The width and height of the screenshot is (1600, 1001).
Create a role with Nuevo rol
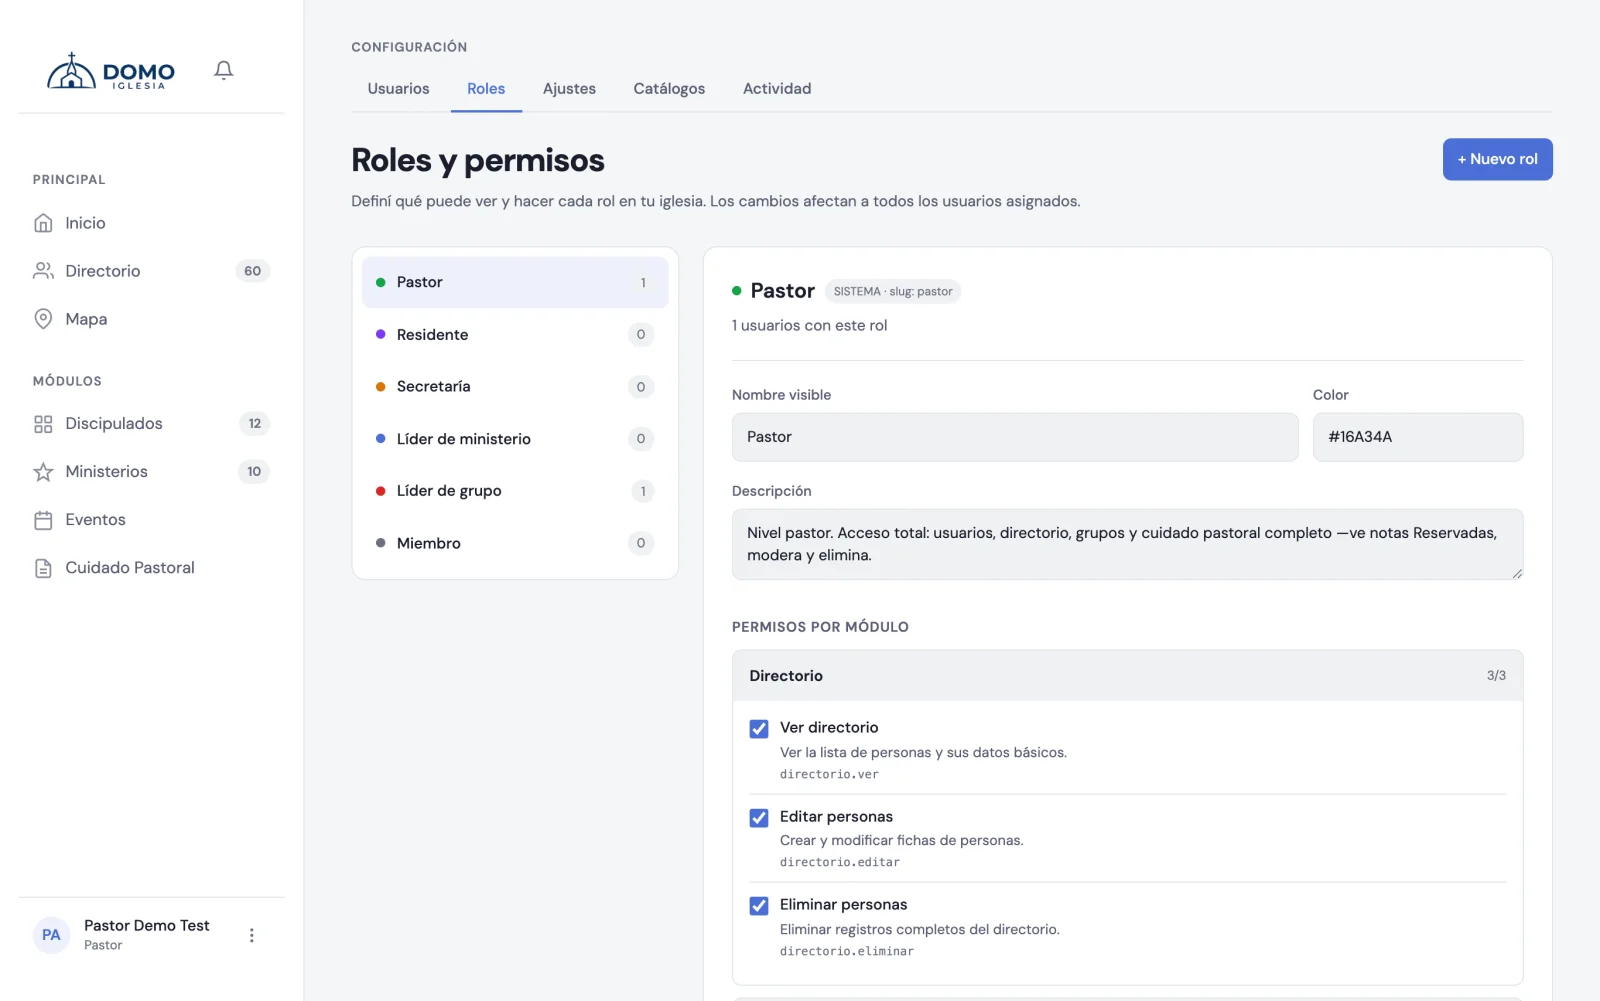click(x=1497, y=159)
